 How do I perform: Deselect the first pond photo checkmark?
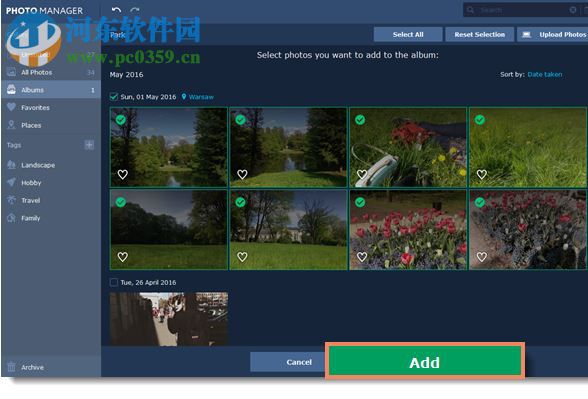(121, 120)
